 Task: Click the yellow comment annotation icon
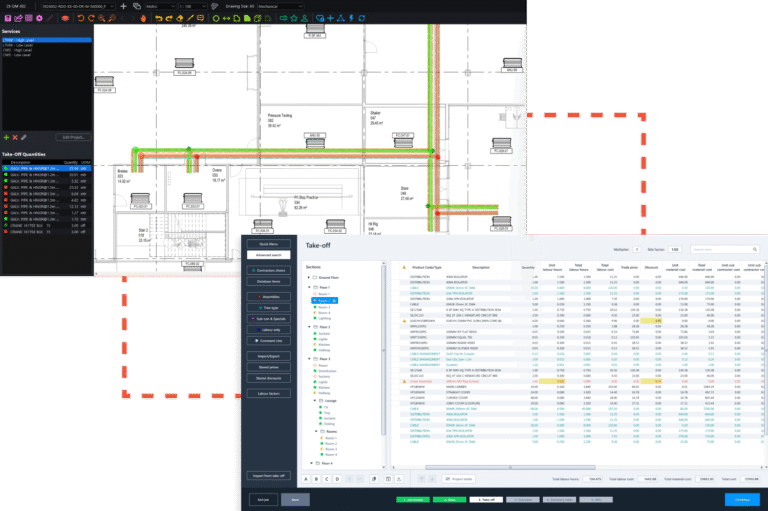click(x=200, y=18)
